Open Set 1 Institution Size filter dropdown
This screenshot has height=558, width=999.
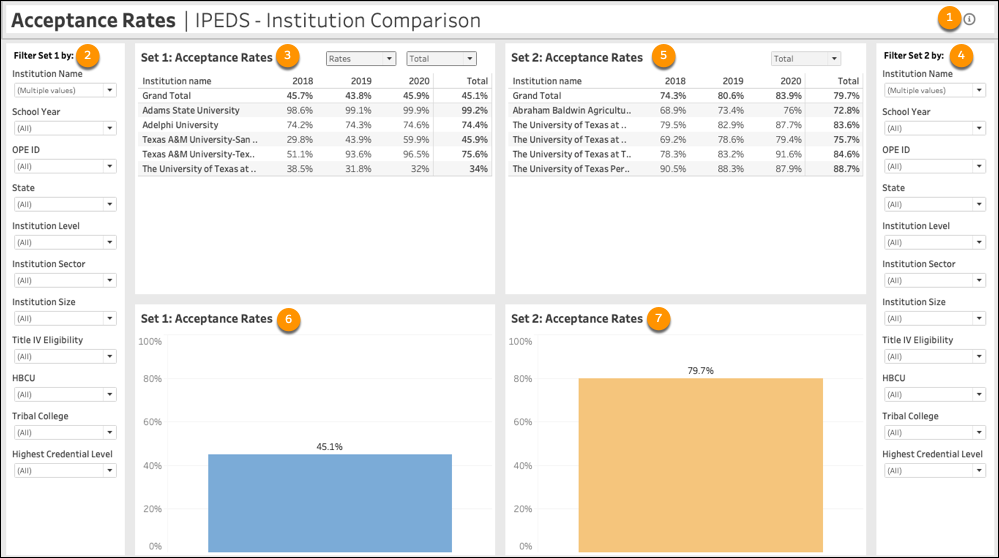[64, 318]
